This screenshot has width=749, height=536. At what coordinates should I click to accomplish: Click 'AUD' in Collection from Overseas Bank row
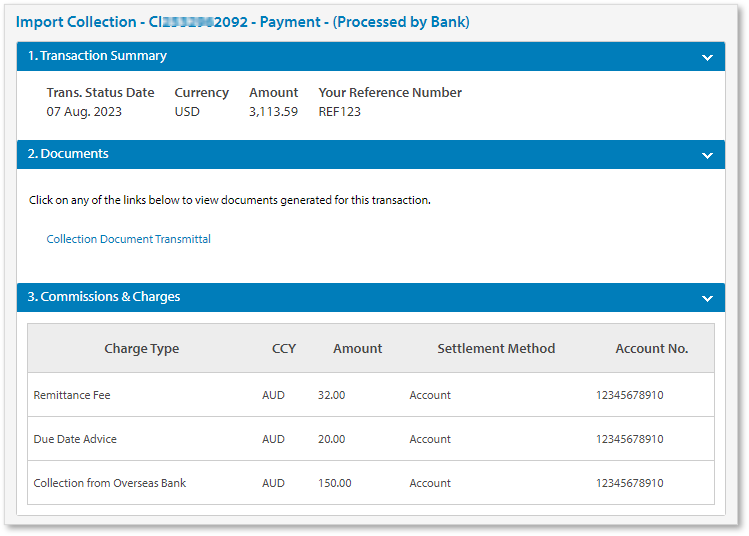tap(273, 483)
